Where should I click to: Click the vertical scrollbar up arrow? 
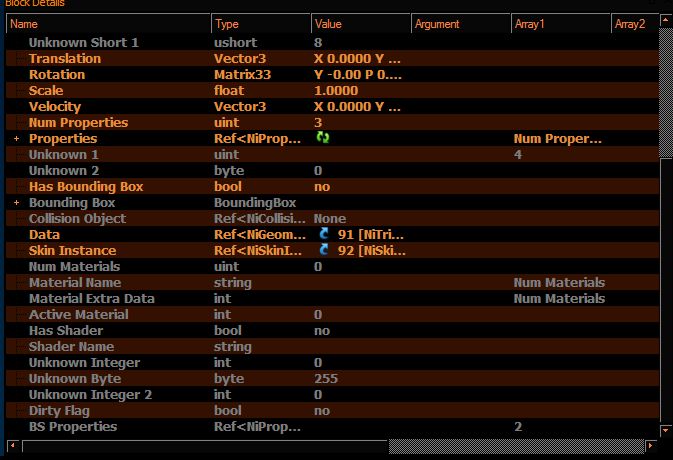pyautogui.click(x=666, y=20)
